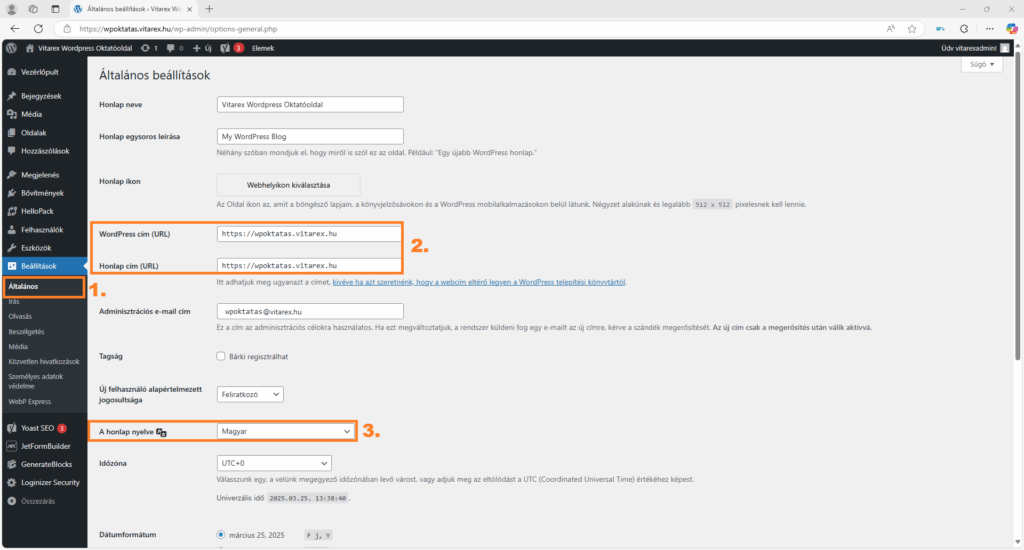Open the comments bubble icon in admin bar
Viewport: 1024px width, 550px height.
(171, 47)
